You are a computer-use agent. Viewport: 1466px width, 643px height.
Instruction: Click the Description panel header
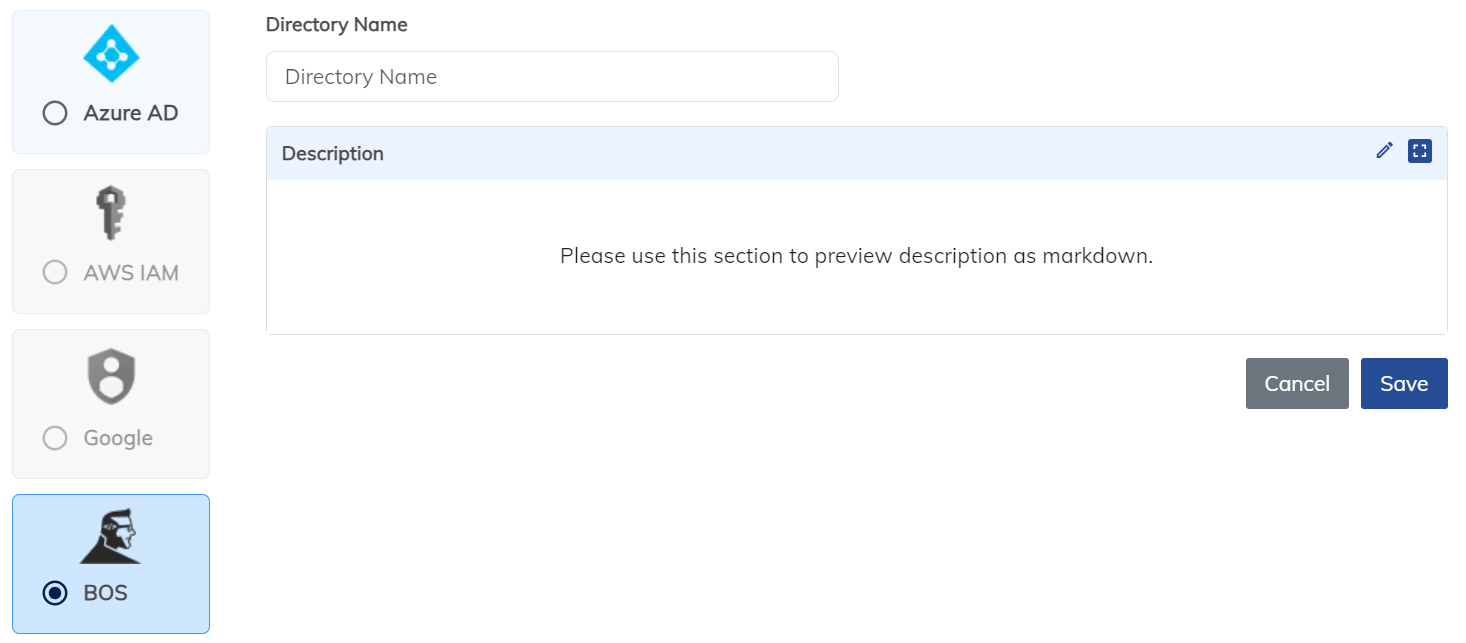(x=857, y=153)
